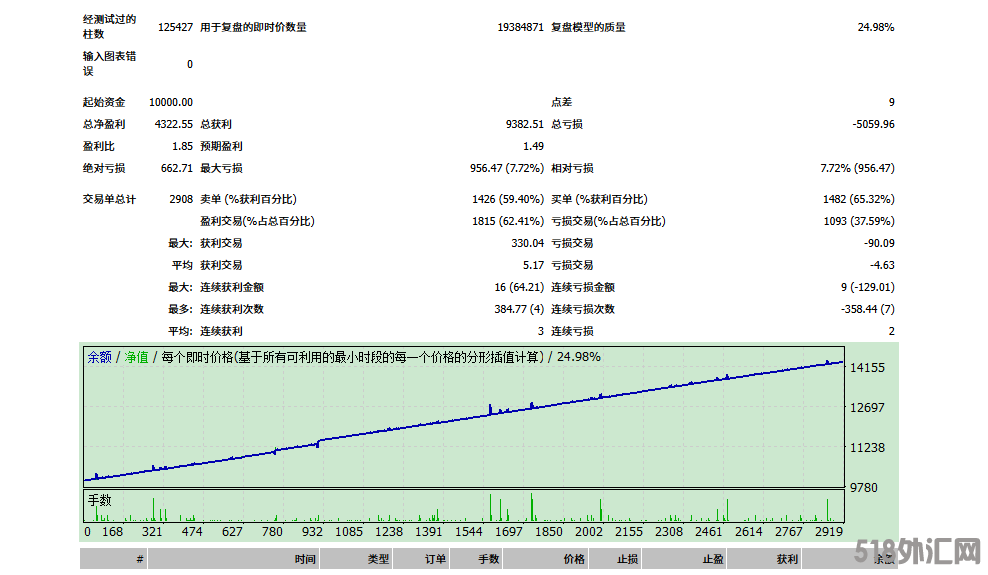Click the 类型 column header

point(376,560)
